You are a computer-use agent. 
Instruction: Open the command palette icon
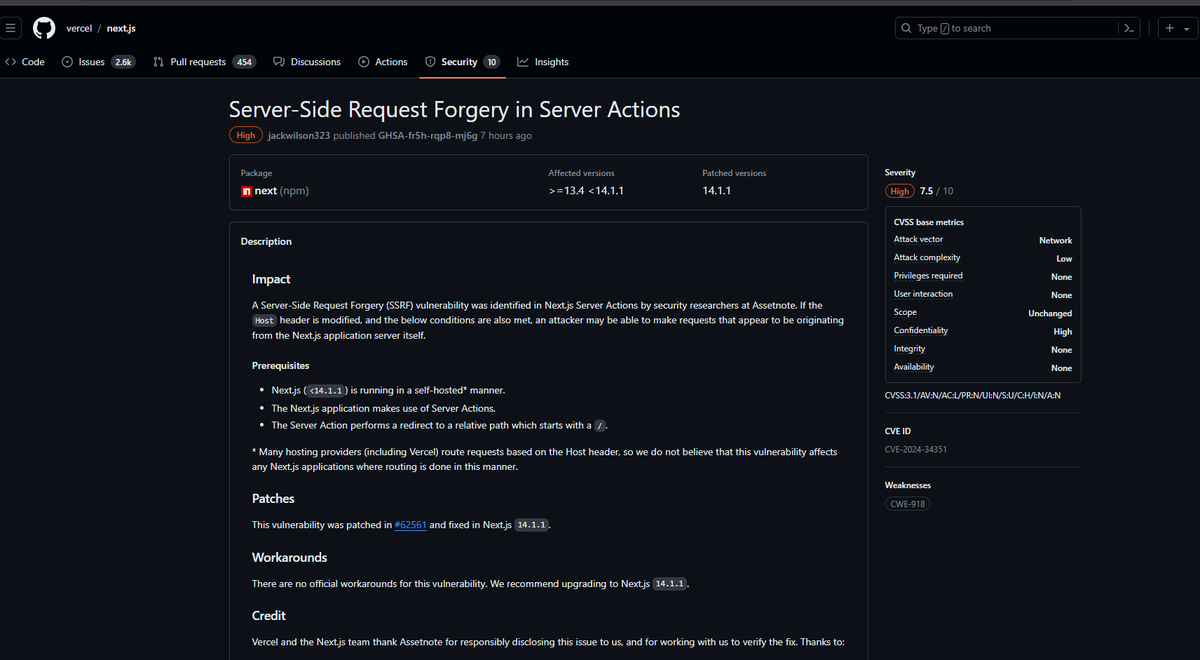click(x=1128, y=28)
